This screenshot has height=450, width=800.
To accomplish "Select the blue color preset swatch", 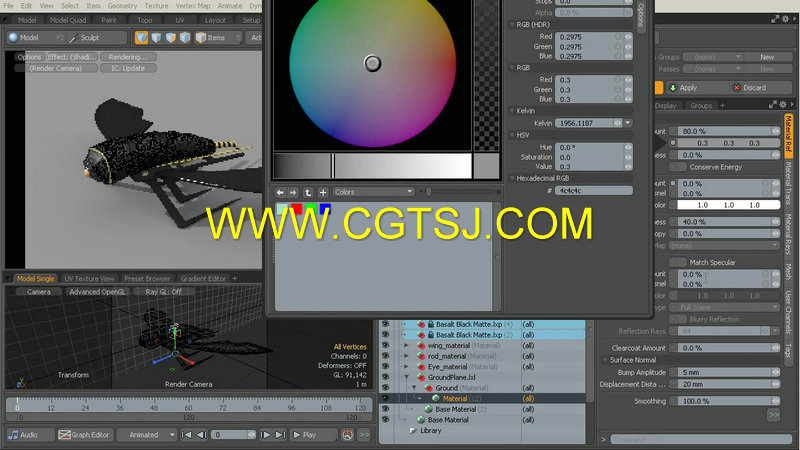I will [325, 209].
